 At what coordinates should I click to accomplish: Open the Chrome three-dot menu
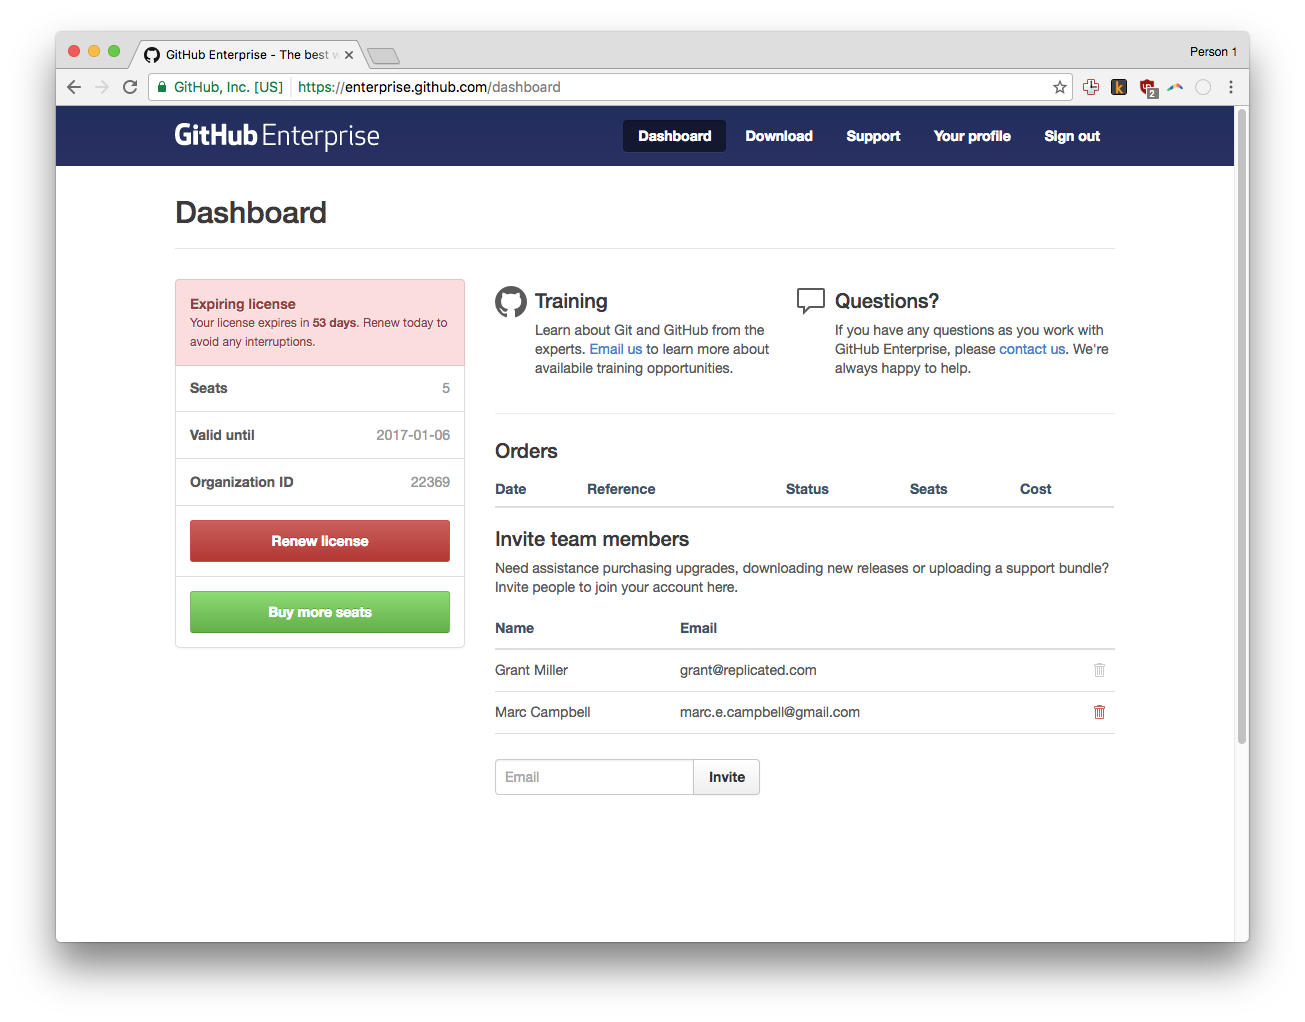[x=1231, y=87]
